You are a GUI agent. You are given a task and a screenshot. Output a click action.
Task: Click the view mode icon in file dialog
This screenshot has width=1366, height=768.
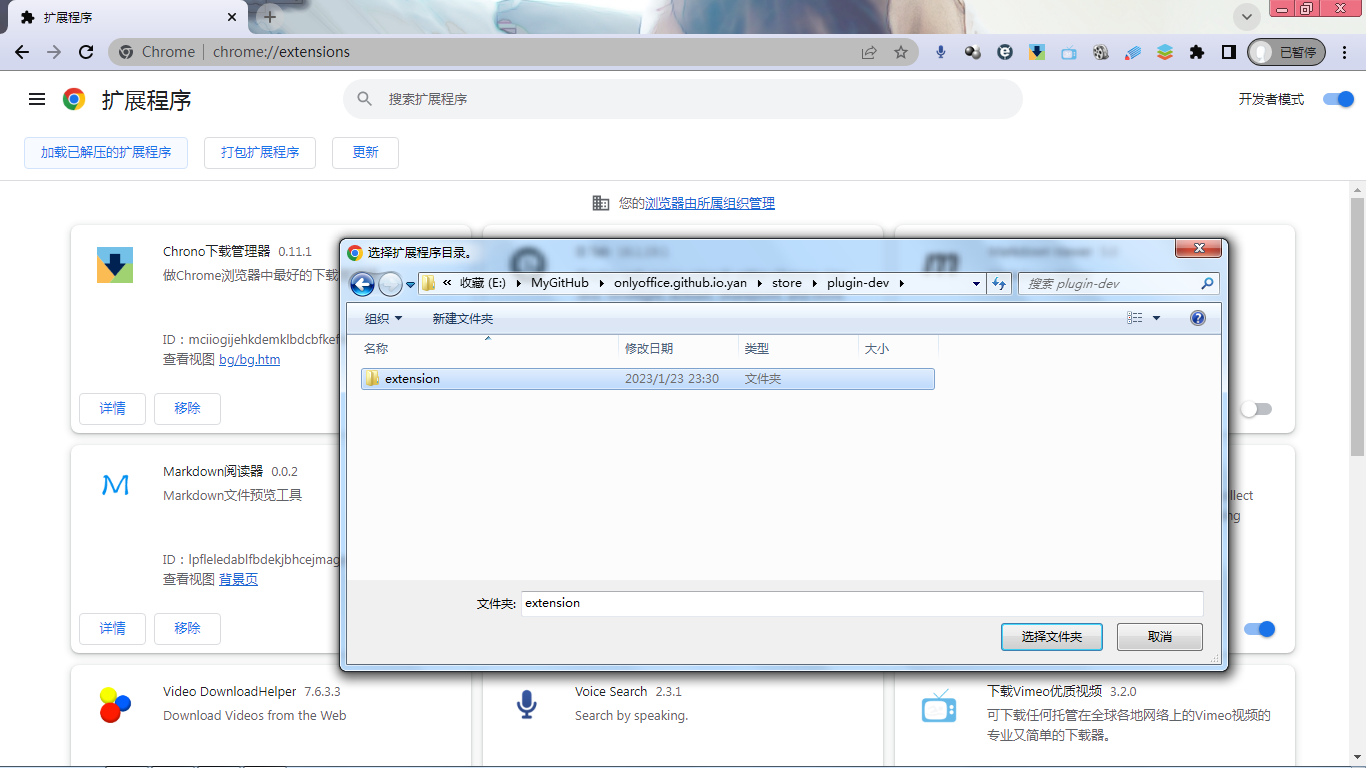(x=1135, y=318)
